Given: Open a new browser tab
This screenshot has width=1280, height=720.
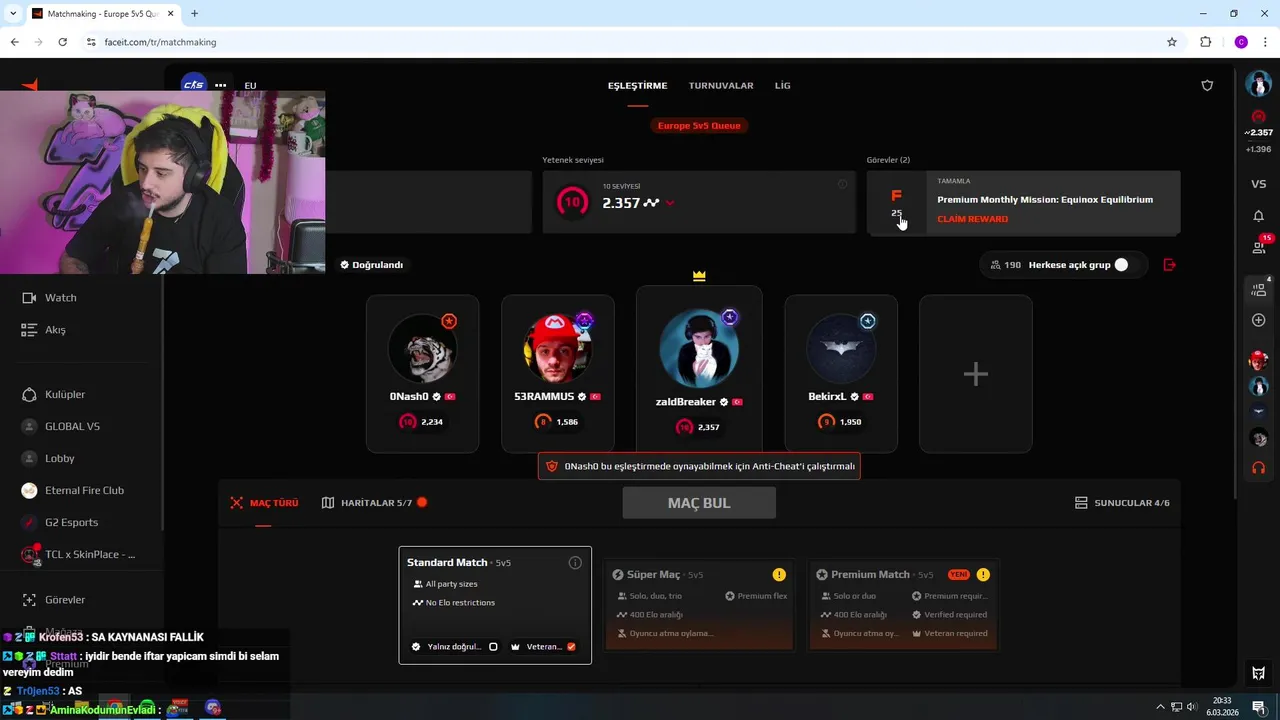Looking at the screenshot, I should tap(194, 13).
